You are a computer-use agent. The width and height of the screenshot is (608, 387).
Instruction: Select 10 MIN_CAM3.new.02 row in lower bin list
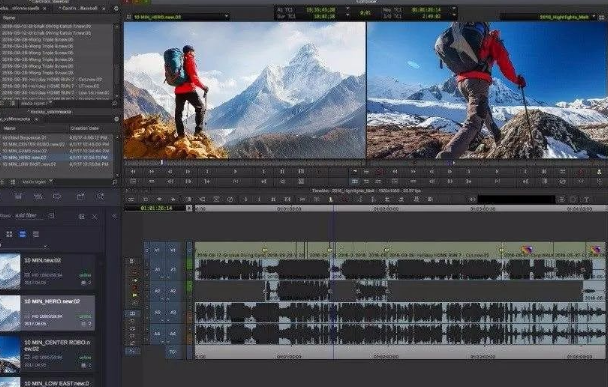(56, 151)
